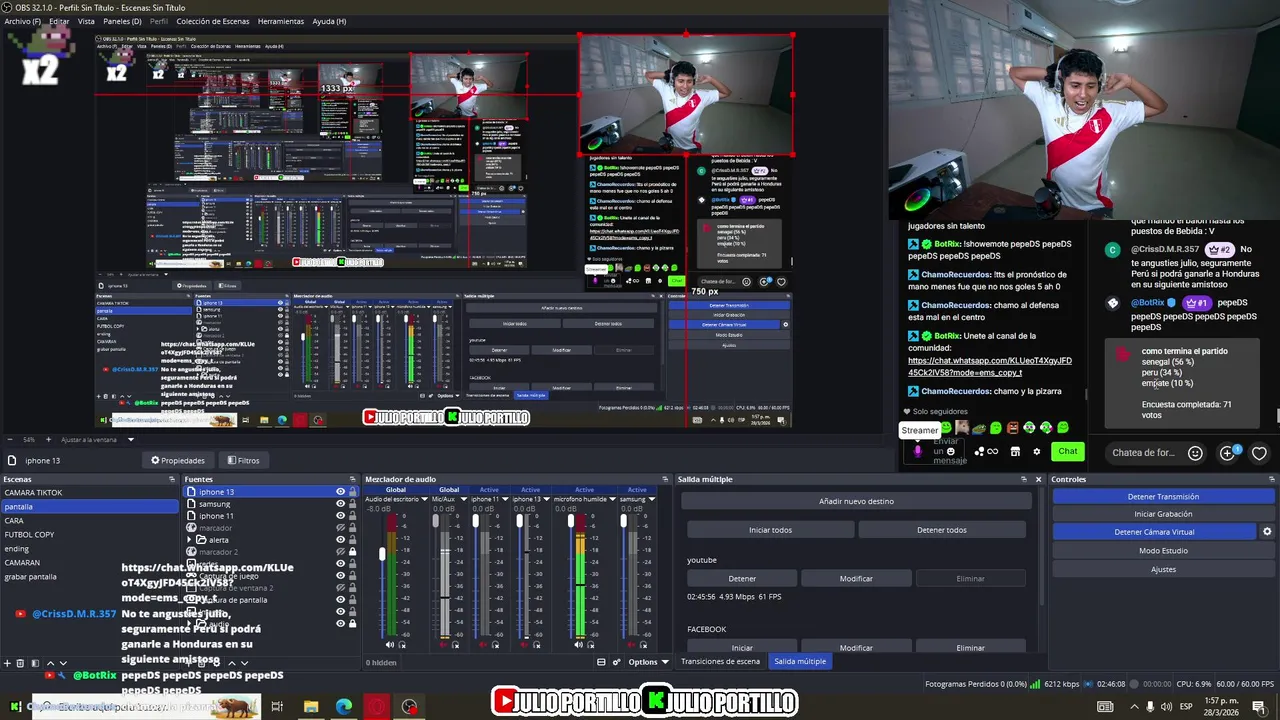This screenshot has width=1280, height=720.
Task: Hide the iphone 11 source
Action: click(x=340, y=516)
